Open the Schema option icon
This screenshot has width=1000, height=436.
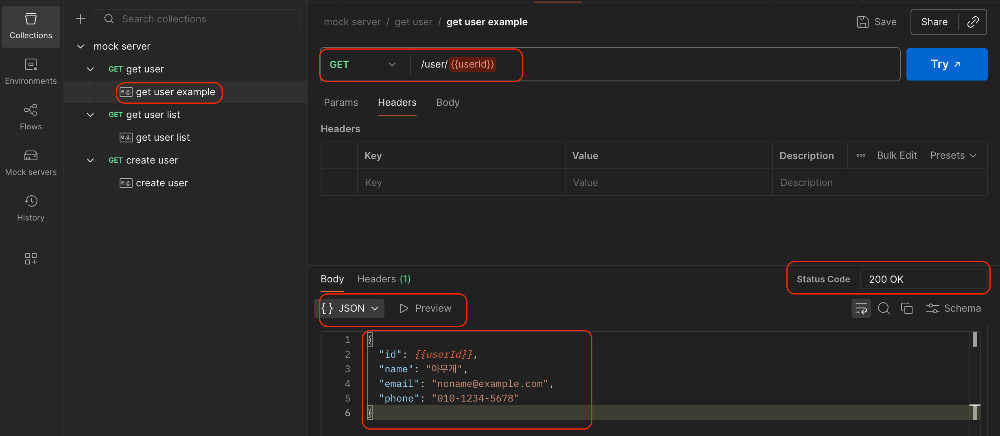pyautogui.click(x=932, y=309)
